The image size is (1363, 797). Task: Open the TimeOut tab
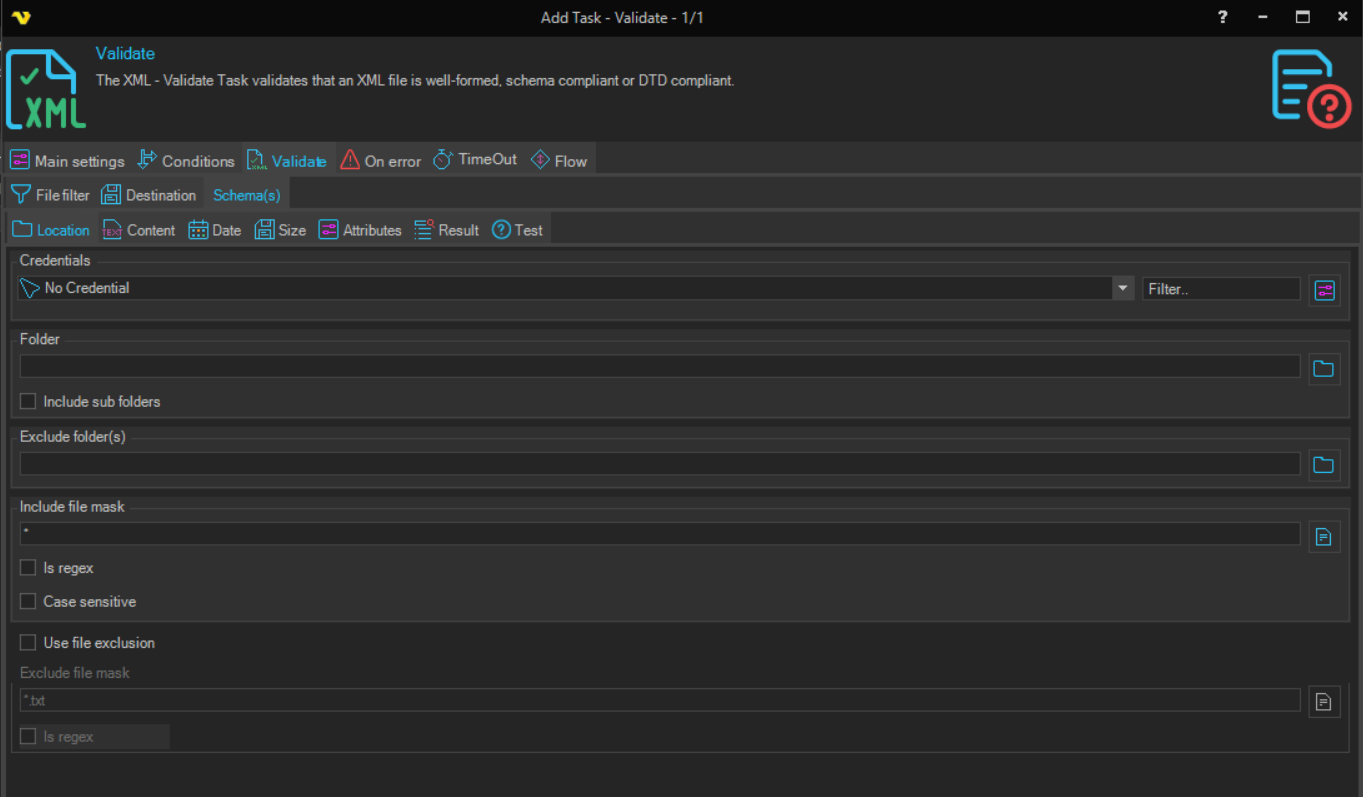coord(475,160)
